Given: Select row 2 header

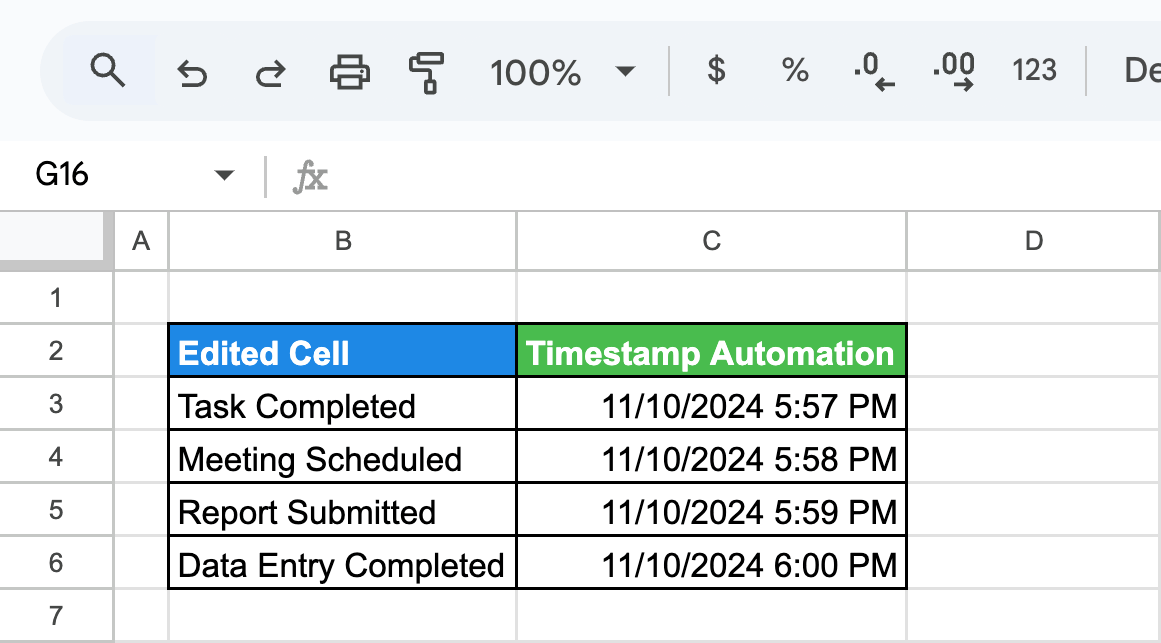Looking at the screenshot, I should [56, 350].
